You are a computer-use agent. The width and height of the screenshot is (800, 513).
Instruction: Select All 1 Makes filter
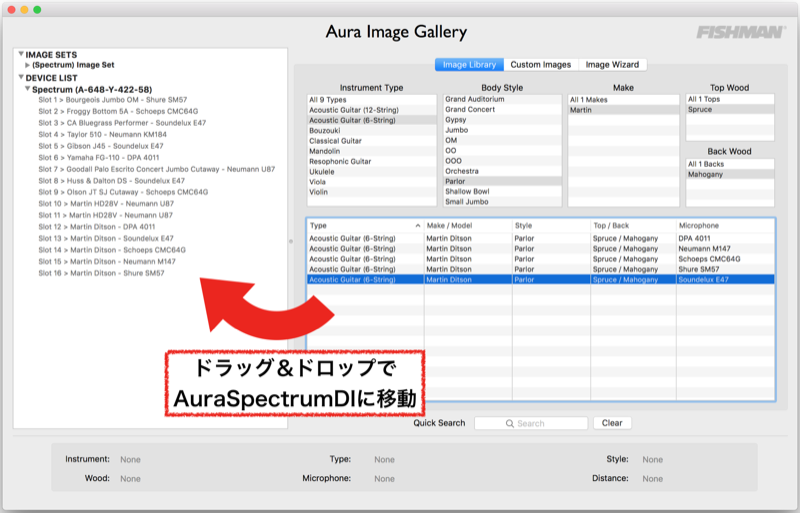(623, 100)
